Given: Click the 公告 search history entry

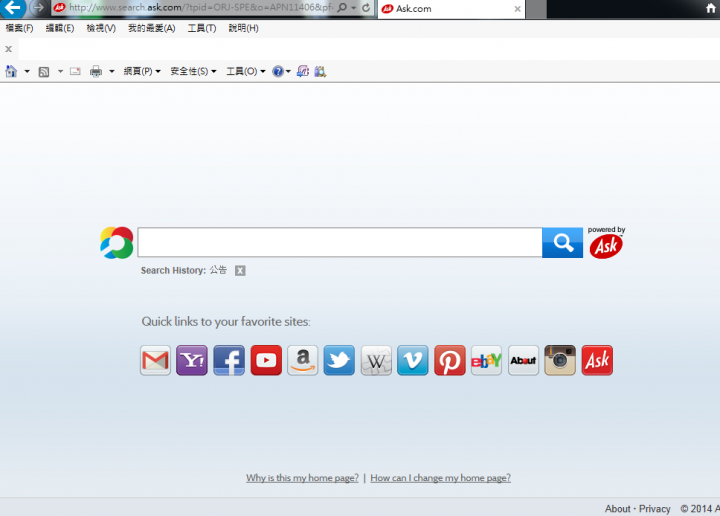Looking at the screenshot, I should [218, 270].
